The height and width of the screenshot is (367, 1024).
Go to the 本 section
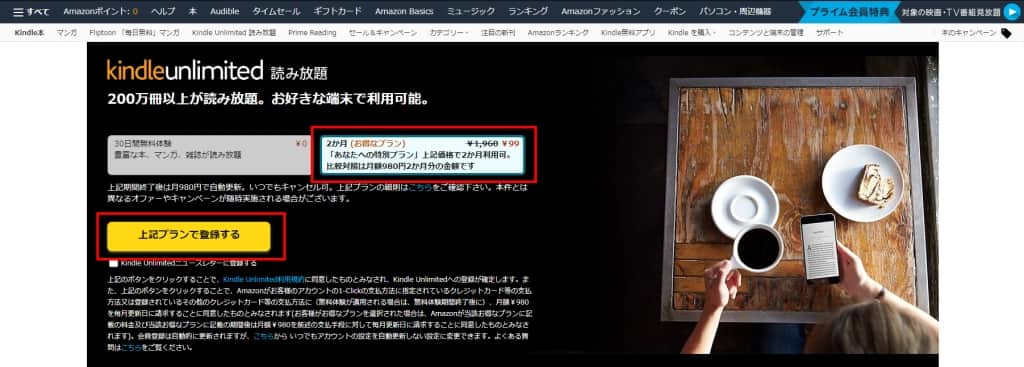point(193,12)
